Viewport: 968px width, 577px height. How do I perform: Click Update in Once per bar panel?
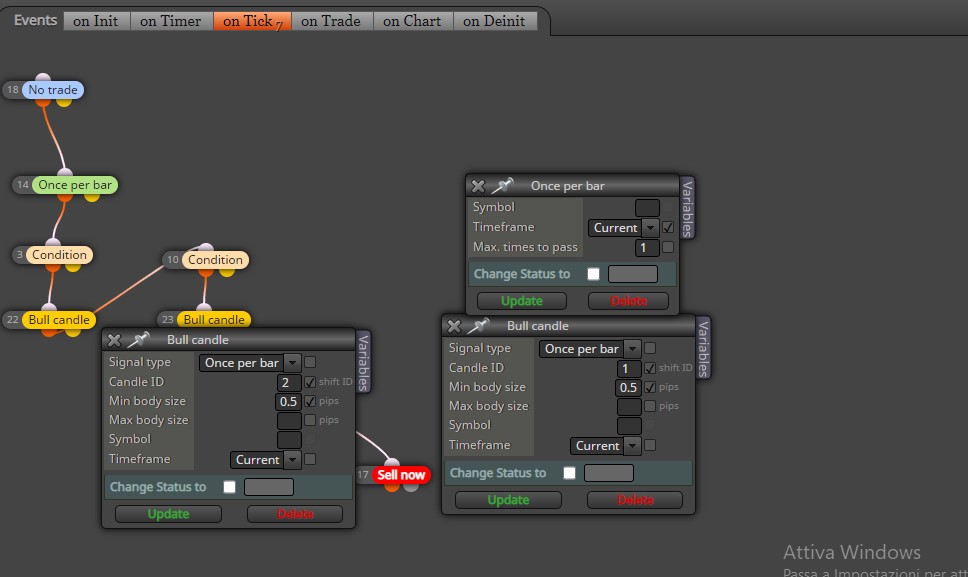[x=522, y=301]
